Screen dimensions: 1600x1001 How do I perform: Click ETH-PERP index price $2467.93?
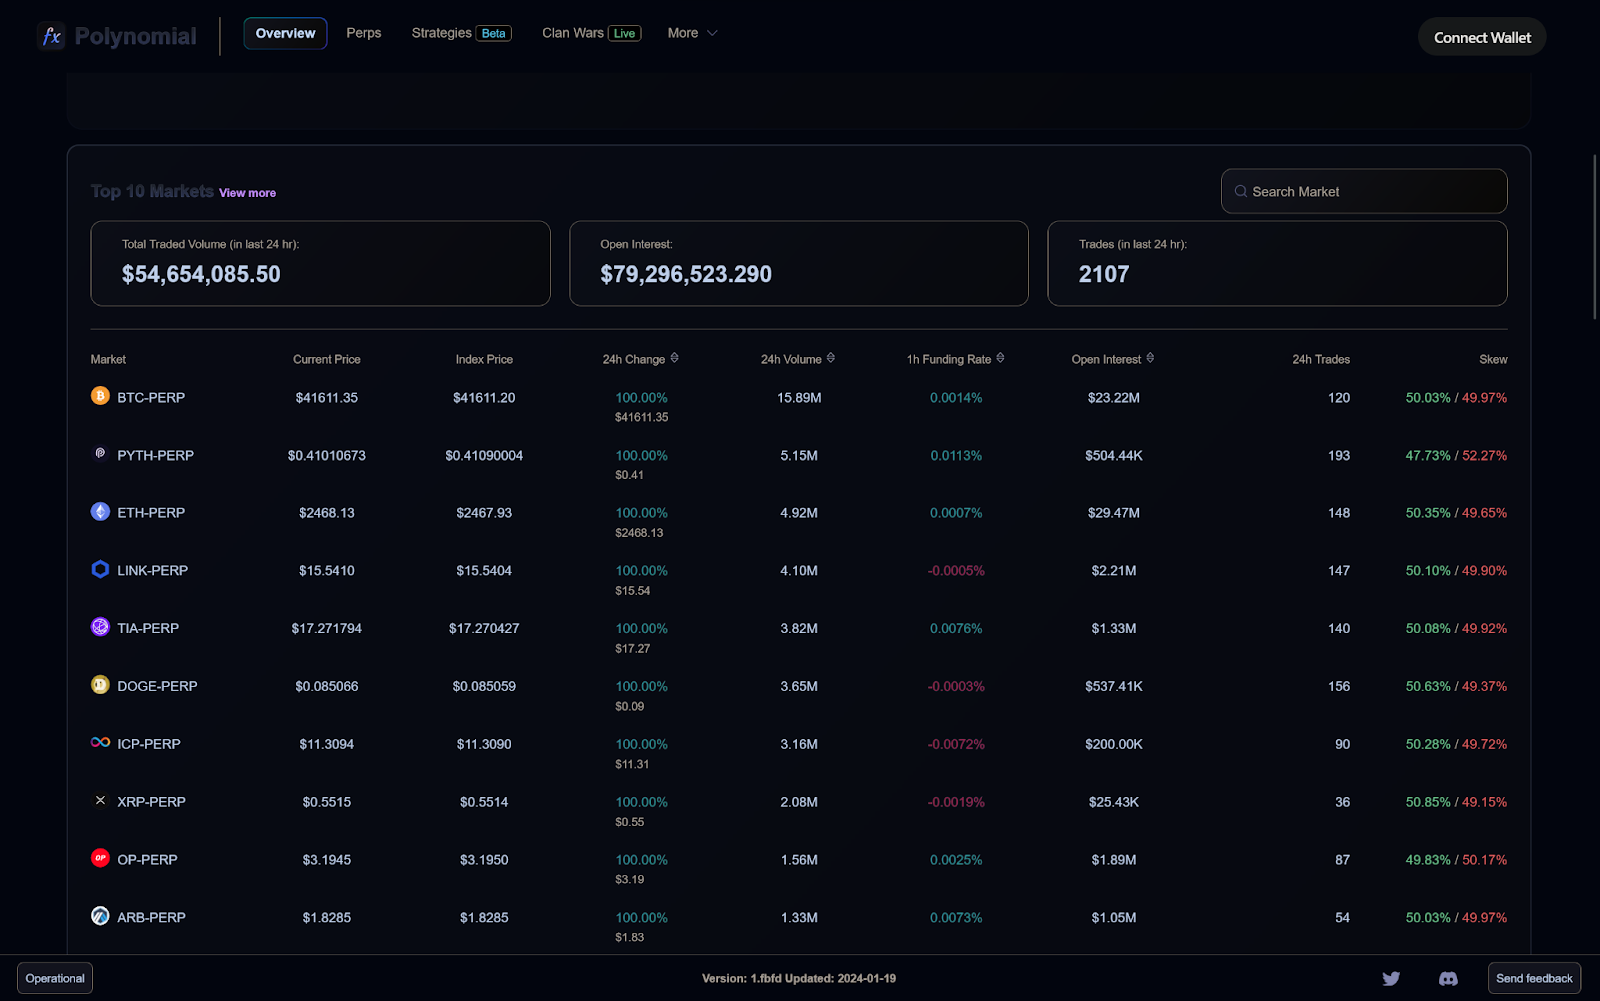[x=484, y=513]
